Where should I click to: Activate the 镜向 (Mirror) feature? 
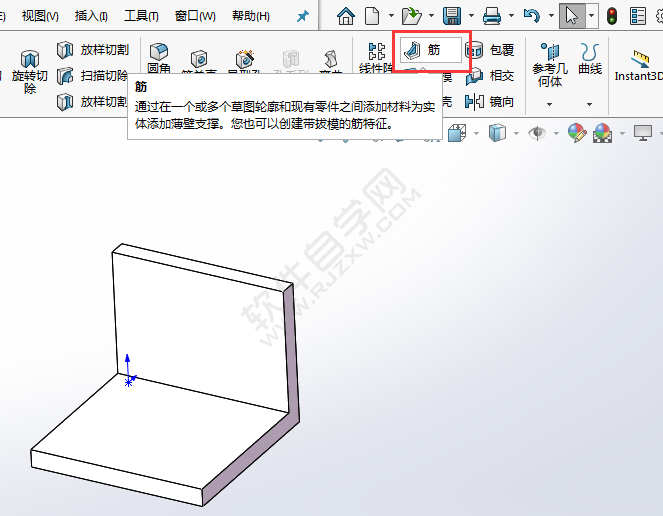click(489, 102)
